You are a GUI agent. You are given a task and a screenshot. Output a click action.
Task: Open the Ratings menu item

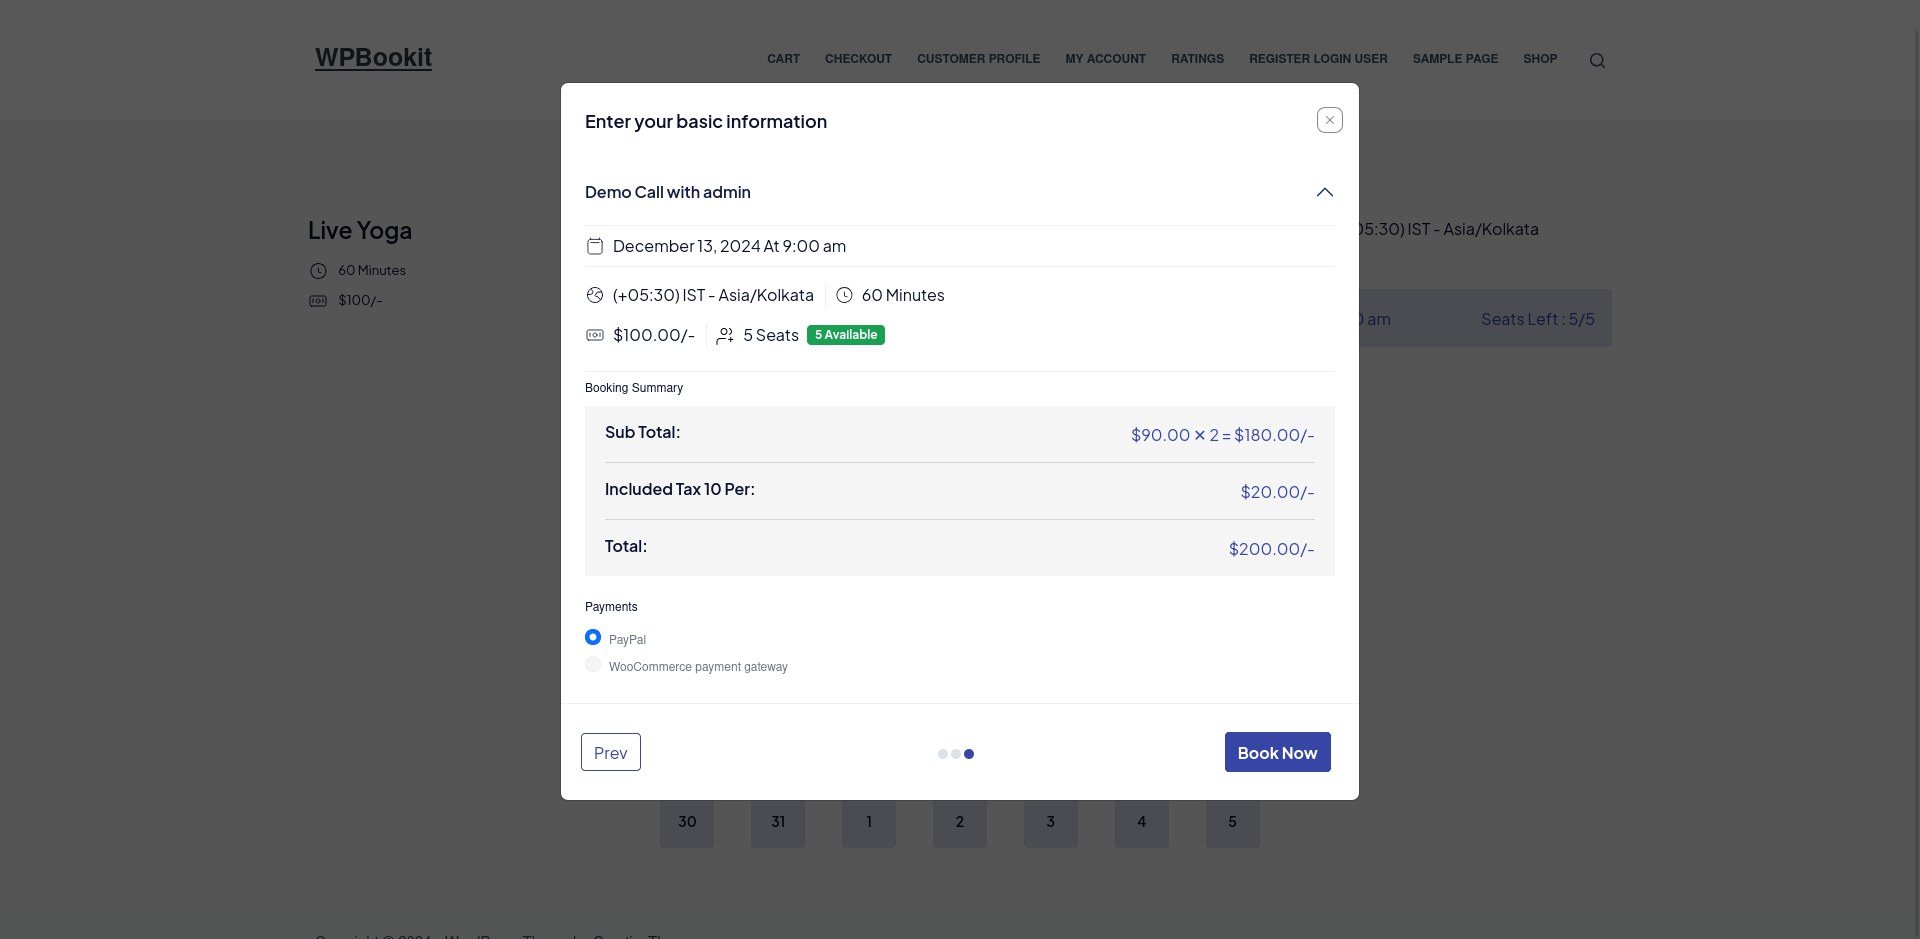click(x=1197, y=59)
